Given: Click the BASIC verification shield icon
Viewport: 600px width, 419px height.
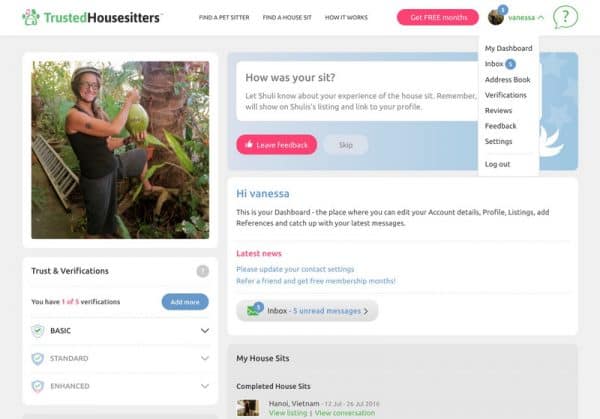Looking at the screenshot, I should 38,331.
